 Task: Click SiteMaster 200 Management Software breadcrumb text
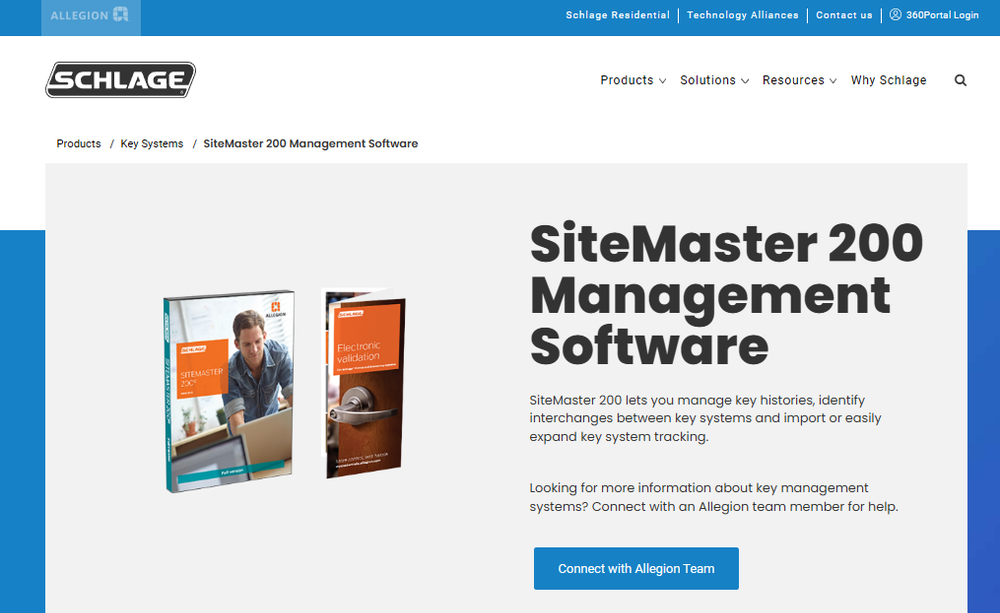click(x=311, y=144)
